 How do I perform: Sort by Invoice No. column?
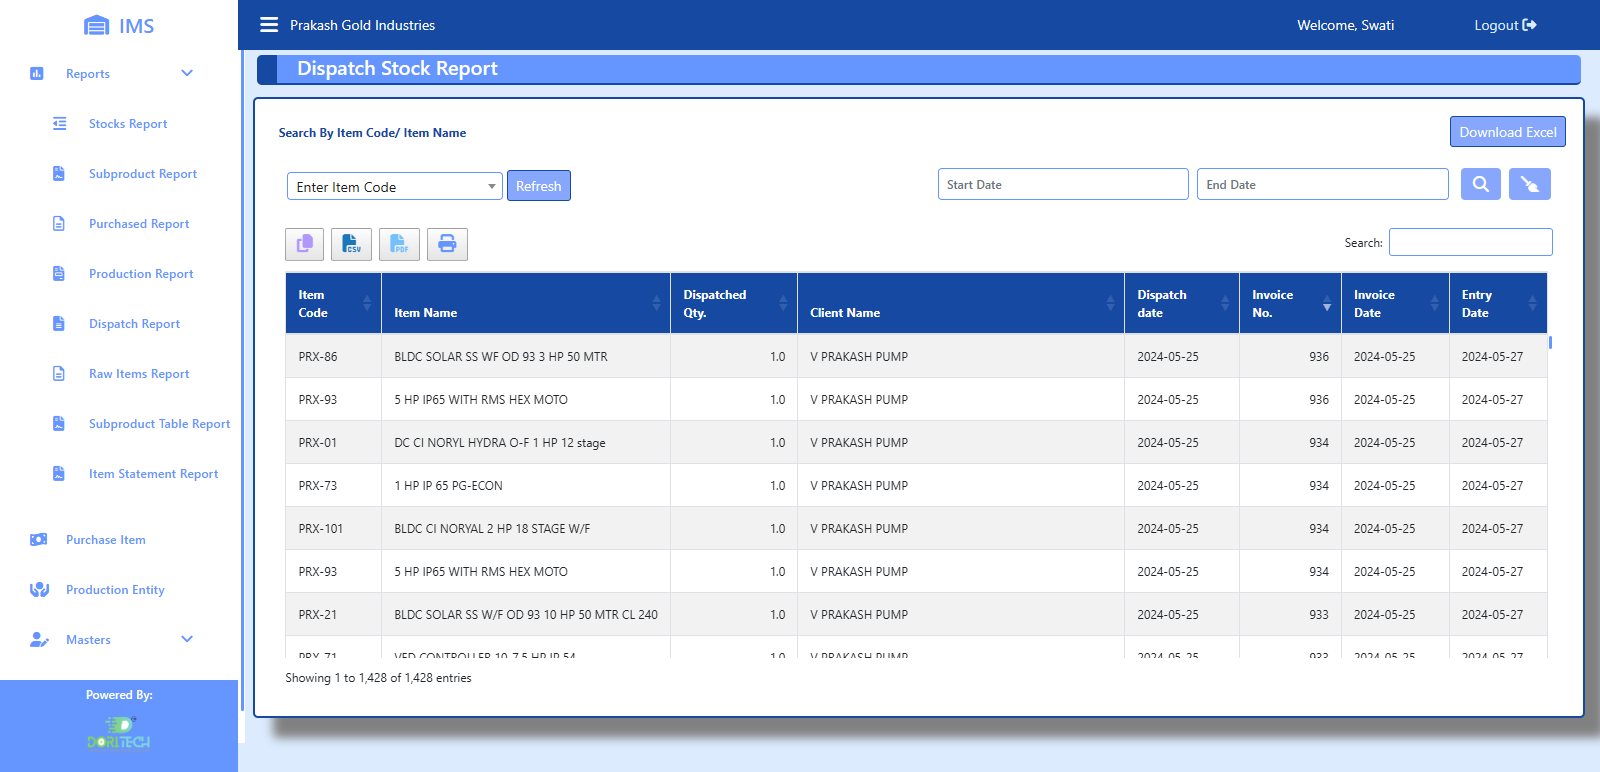[1290, 303]
